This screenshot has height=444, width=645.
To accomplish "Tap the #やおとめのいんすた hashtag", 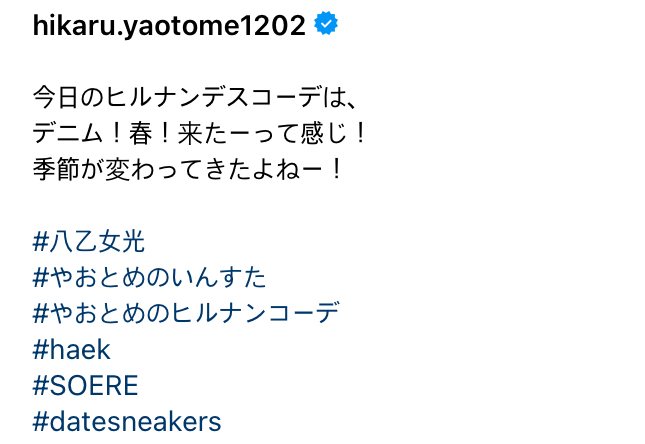I will coord(150,276).
